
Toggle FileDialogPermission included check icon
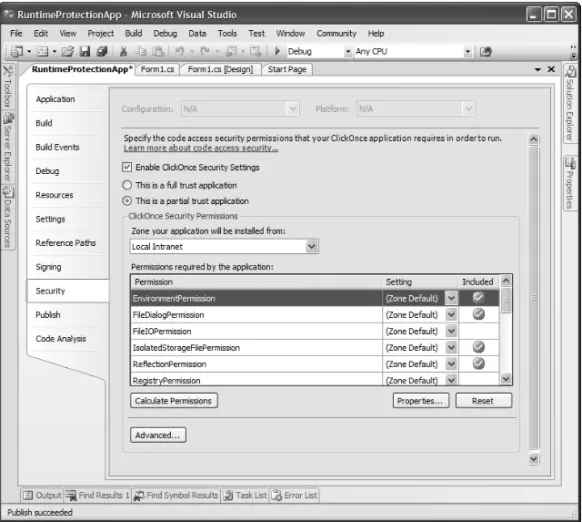point(478,314)
